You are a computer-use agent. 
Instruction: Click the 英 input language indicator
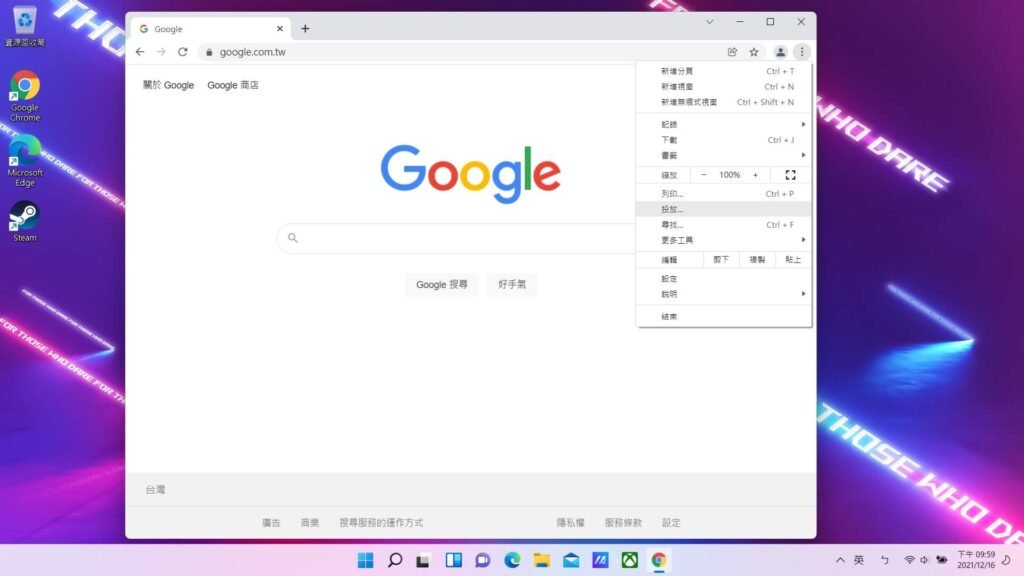859,560
